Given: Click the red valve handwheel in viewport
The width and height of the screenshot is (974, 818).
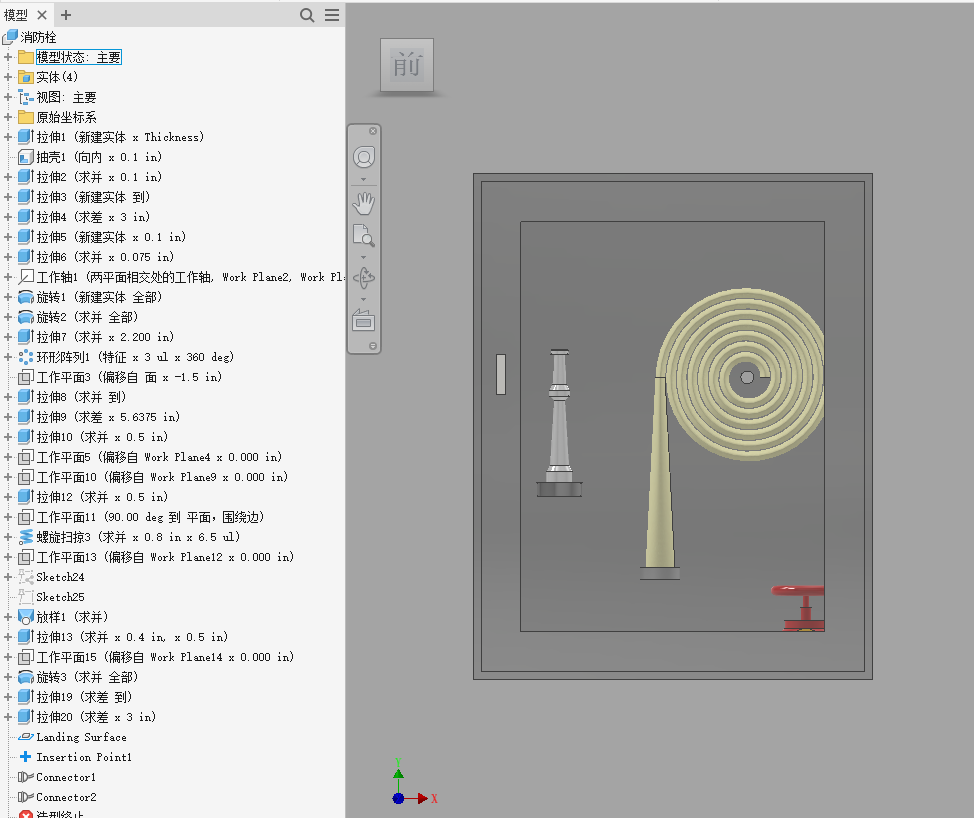Looking at the screenshot, I should [799, 590].
